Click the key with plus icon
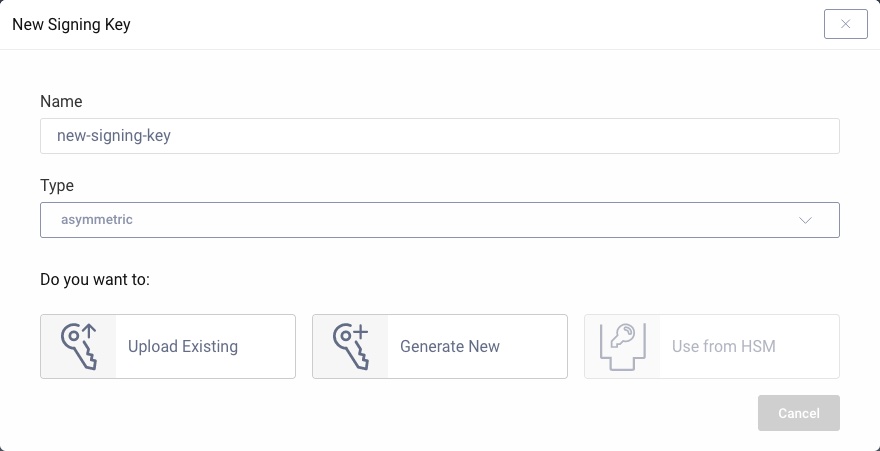The height and width of the screenshot is (451, 880). (350, 346)
